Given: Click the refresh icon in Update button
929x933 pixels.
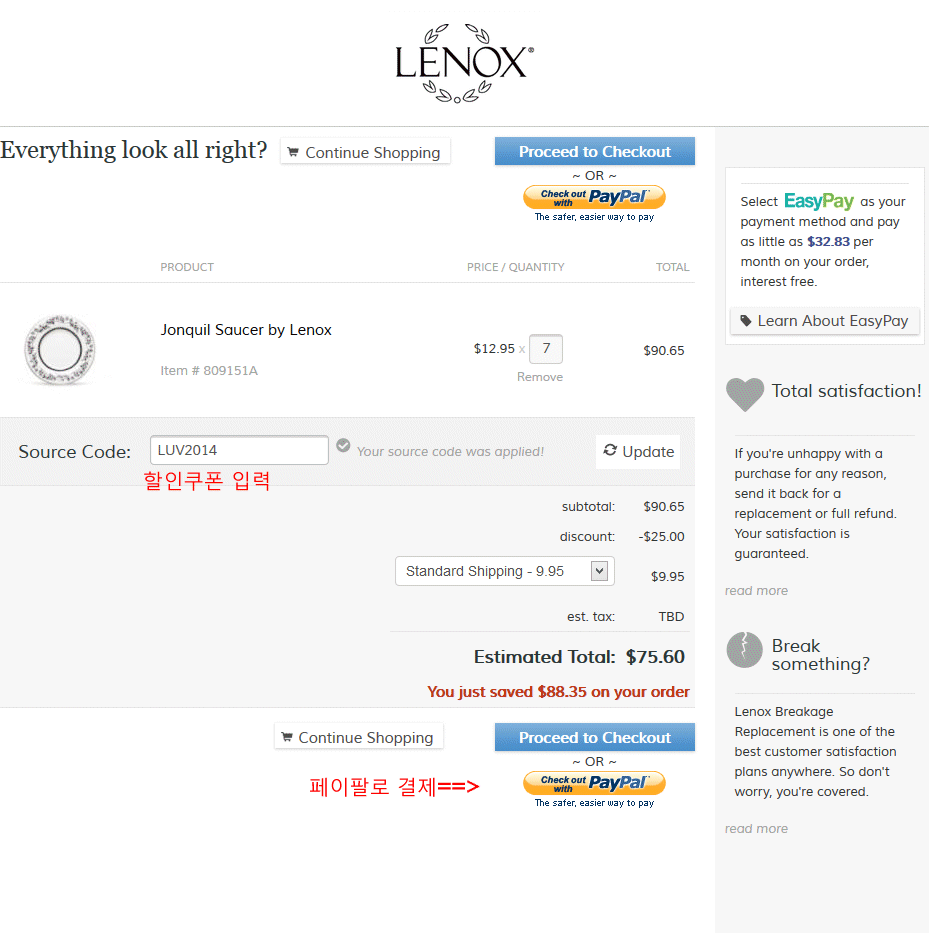Looking at the screenshot, I should pyautogui.click(x=610, y=451).
